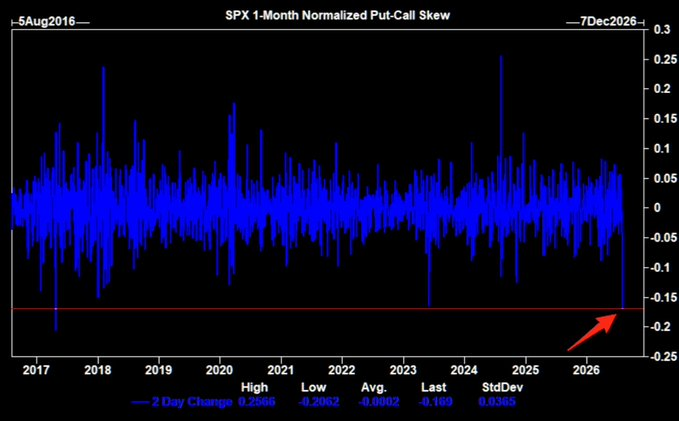The image size is (679, 421).
Task: Click the 0.15 y-axis label
Action: pos(666,119)
